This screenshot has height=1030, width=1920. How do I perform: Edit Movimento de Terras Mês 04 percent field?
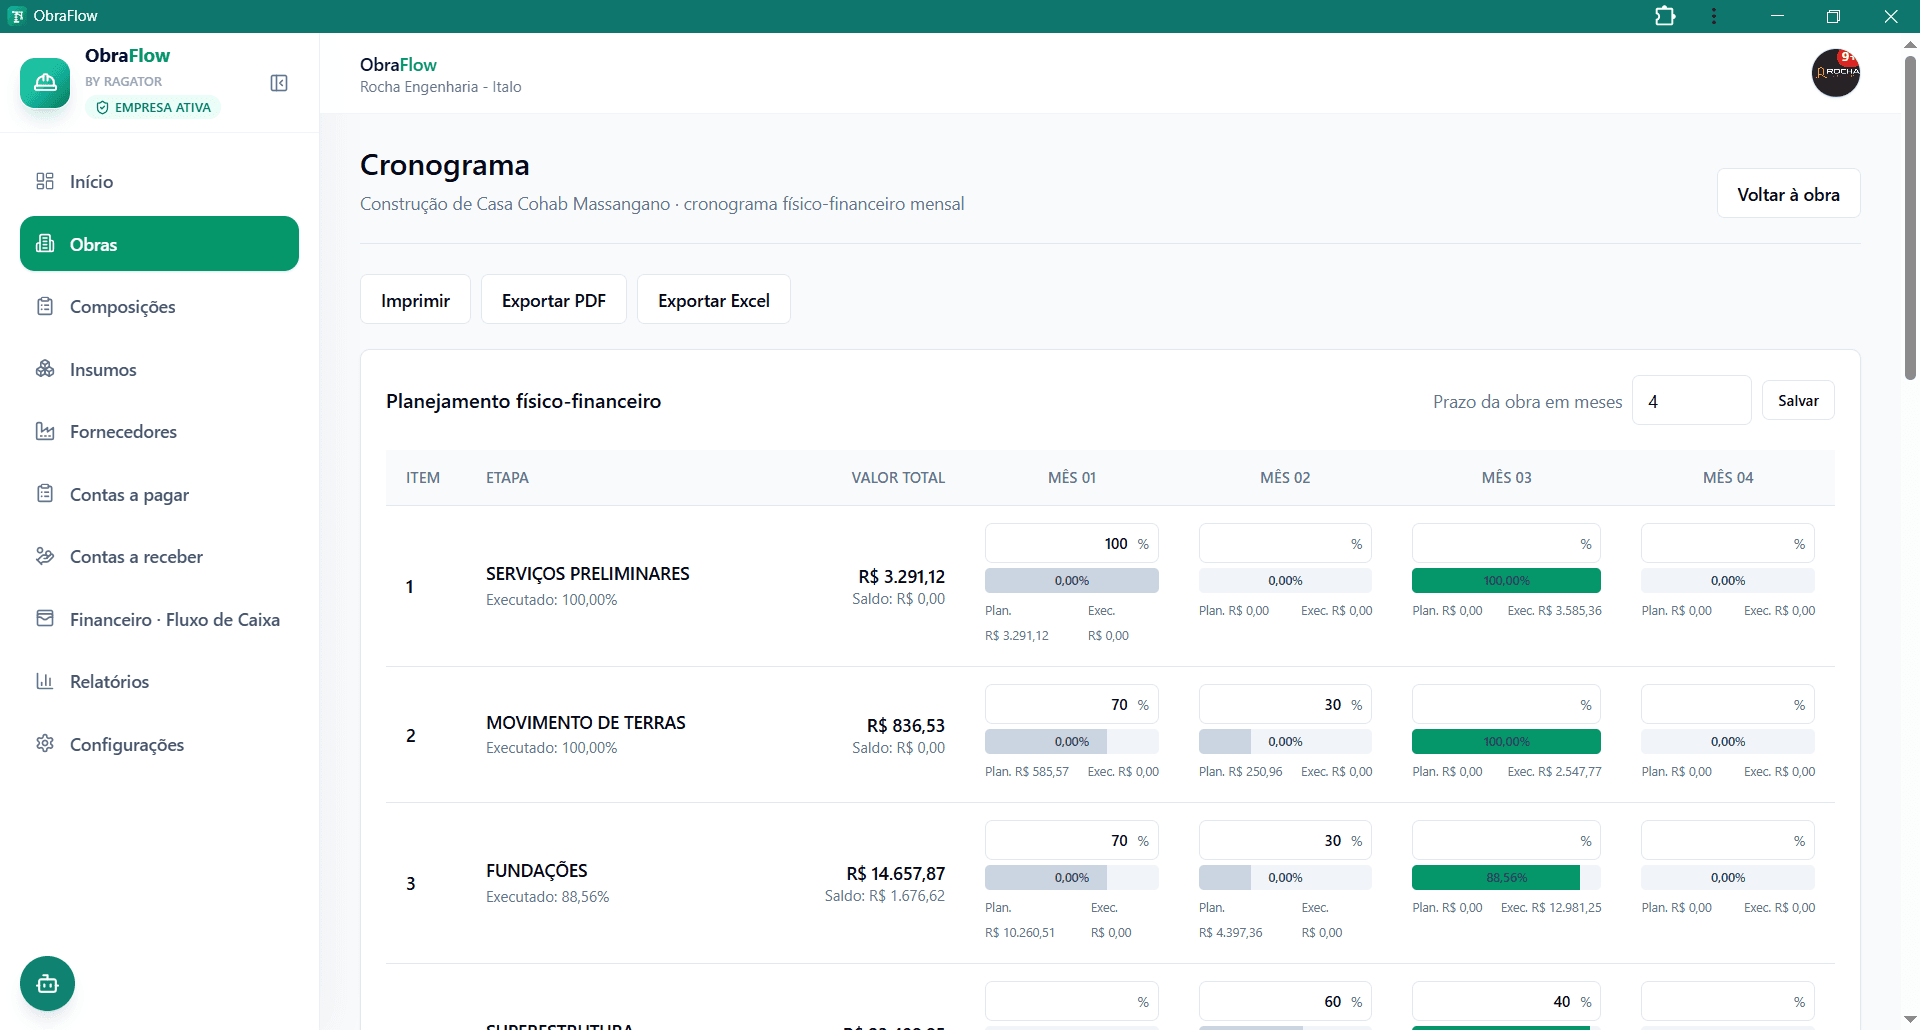point(1728,704)
